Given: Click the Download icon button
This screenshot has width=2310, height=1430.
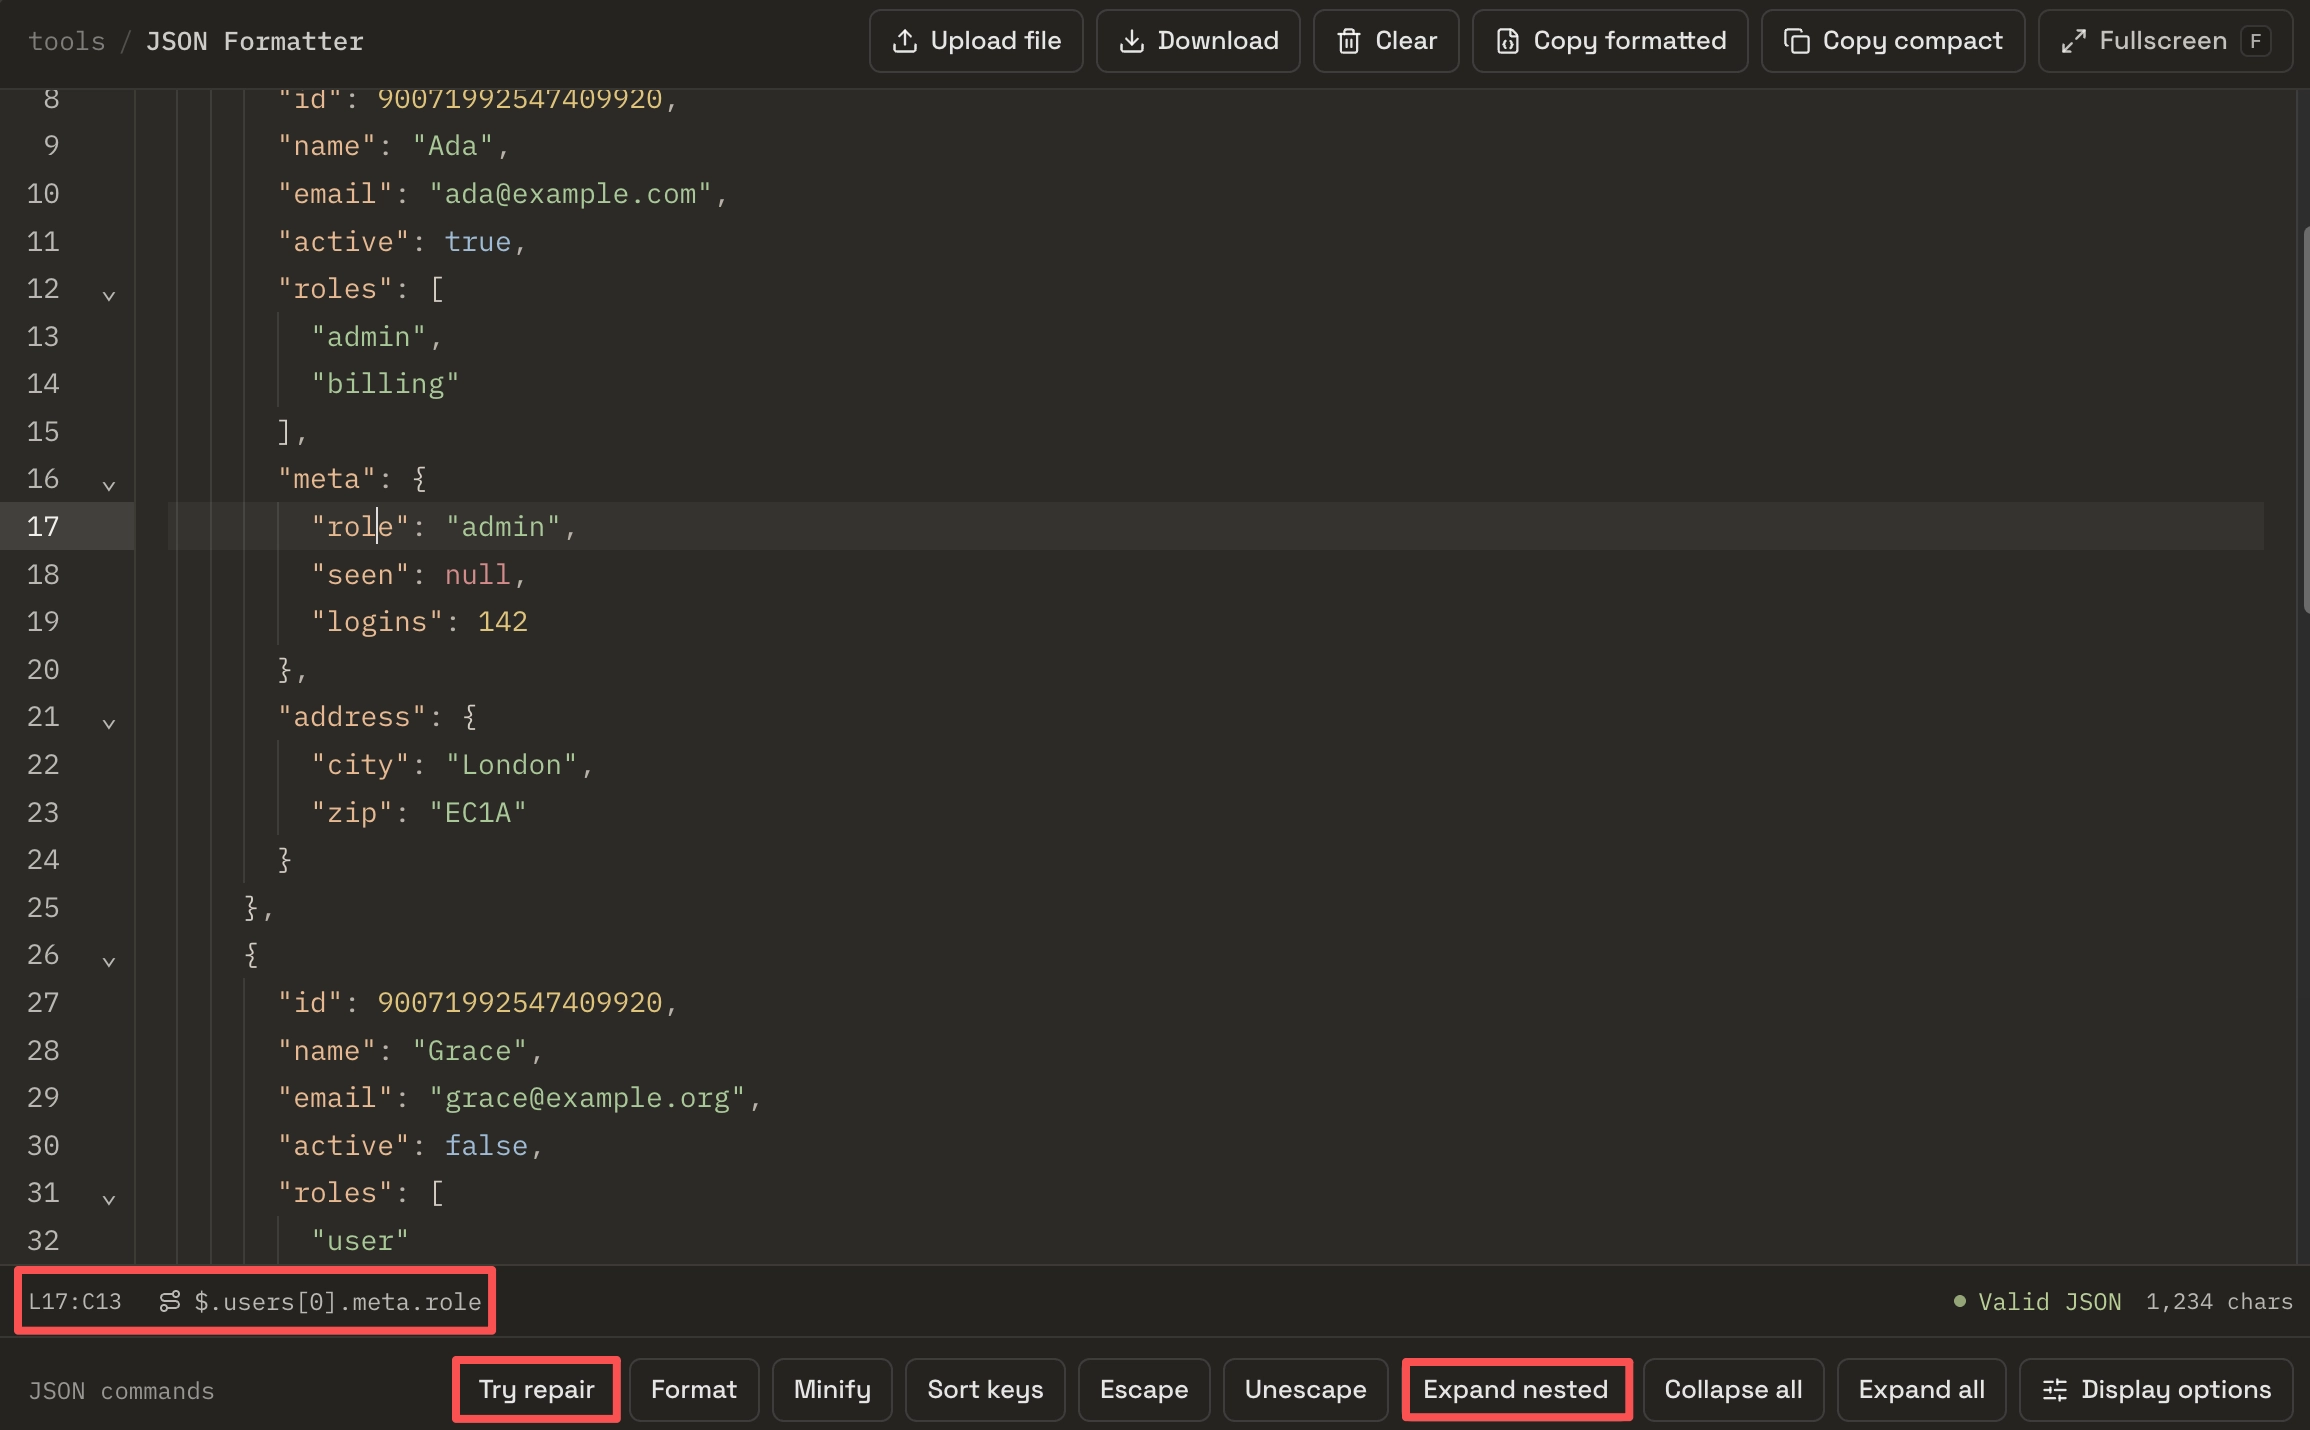Looking at the screenshot, I should pyautogui.click(x=1198, y=41).
